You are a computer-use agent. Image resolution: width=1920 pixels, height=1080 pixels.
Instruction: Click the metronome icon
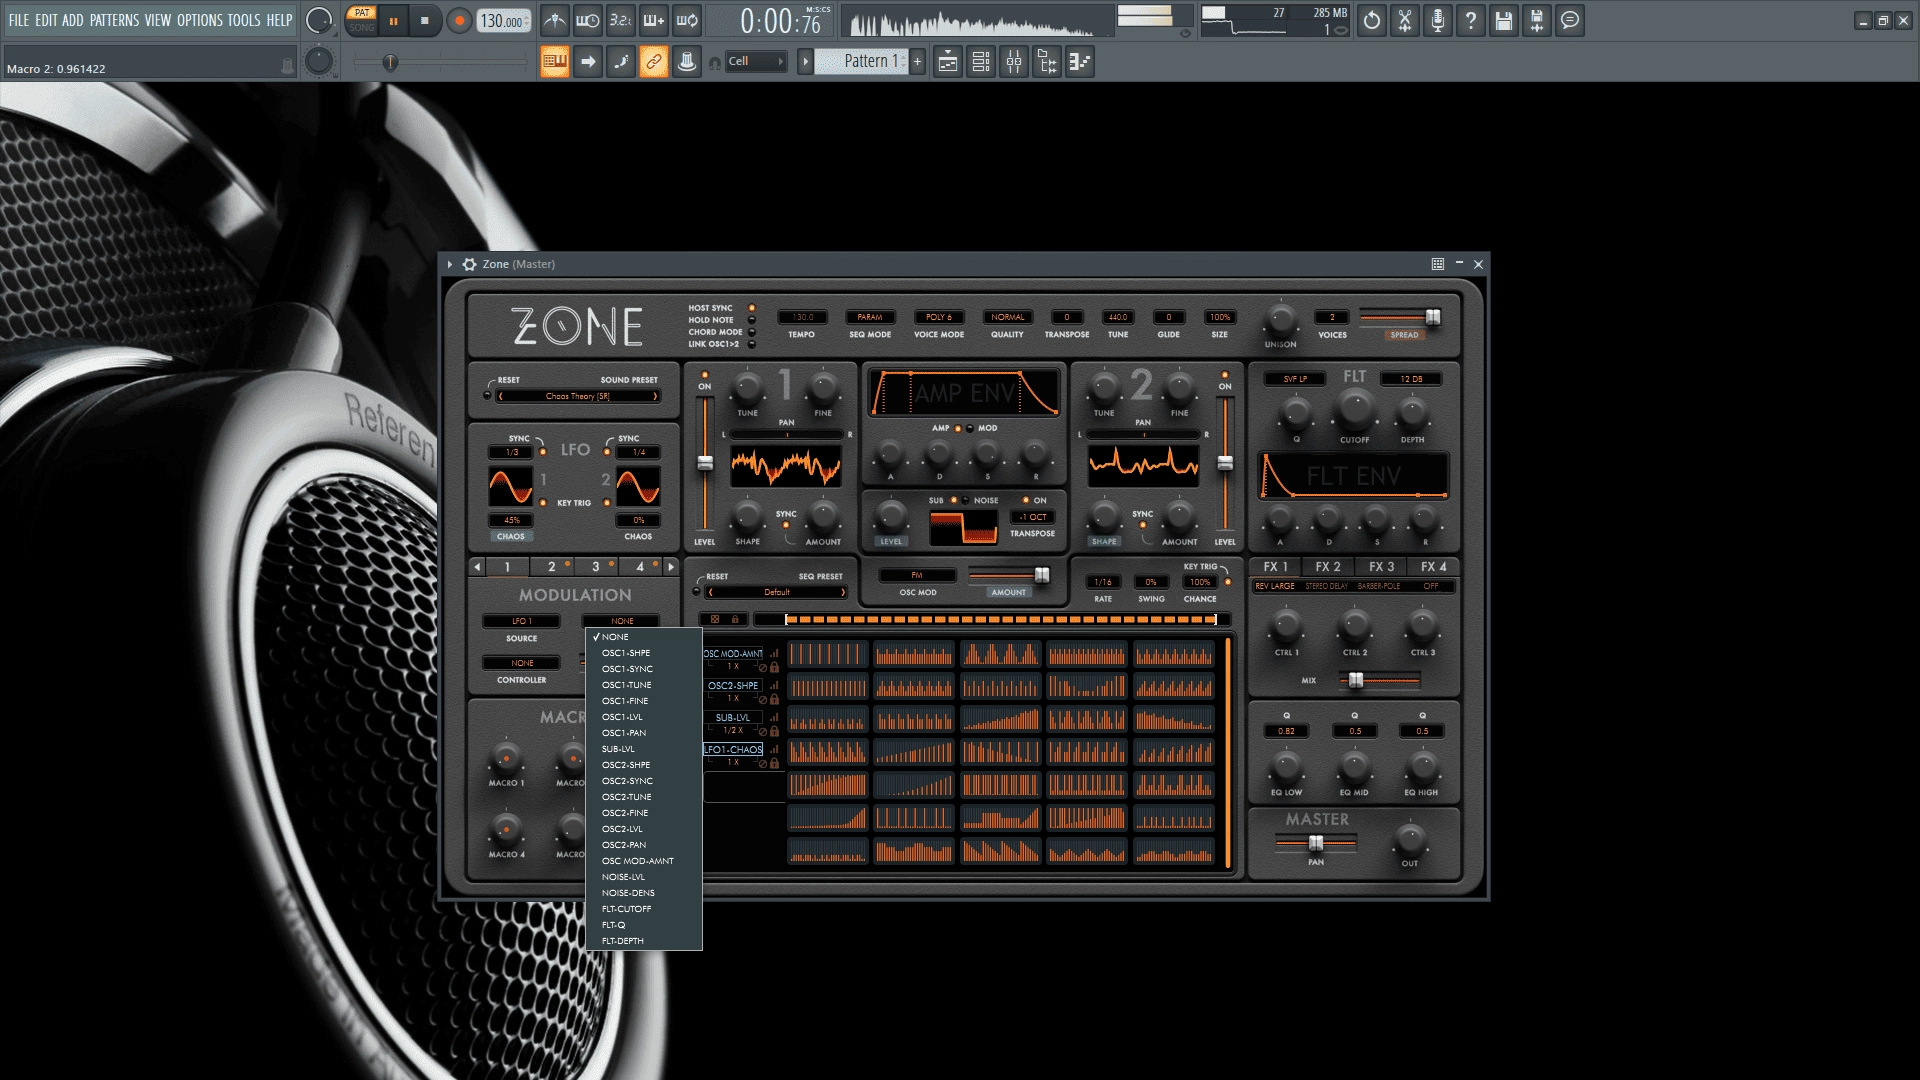pyautogui.click(x=555, y=20)
